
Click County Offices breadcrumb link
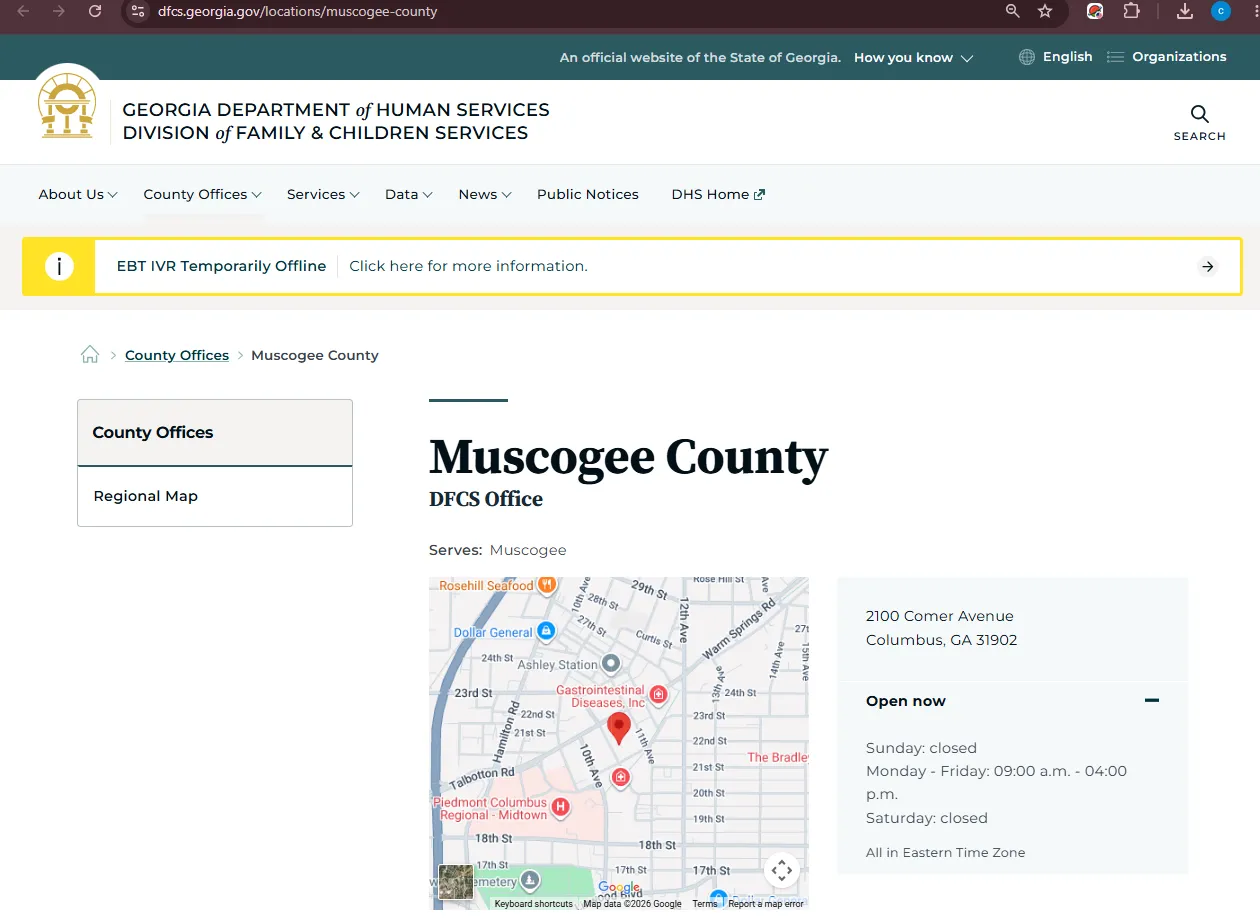(x=177, y=355)
